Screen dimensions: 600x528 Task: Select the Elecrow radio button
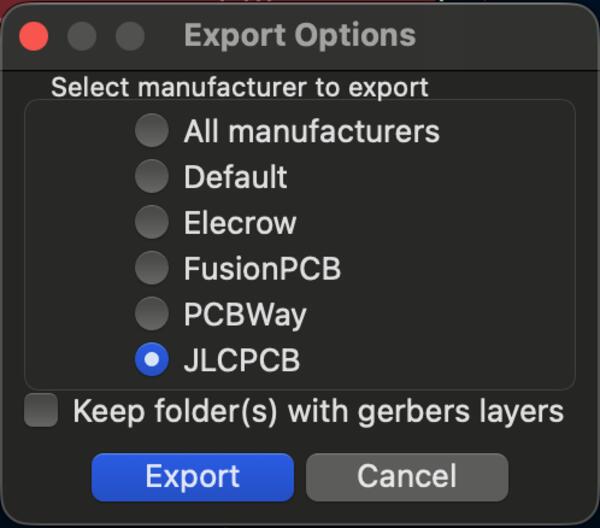tap(152, 222)
